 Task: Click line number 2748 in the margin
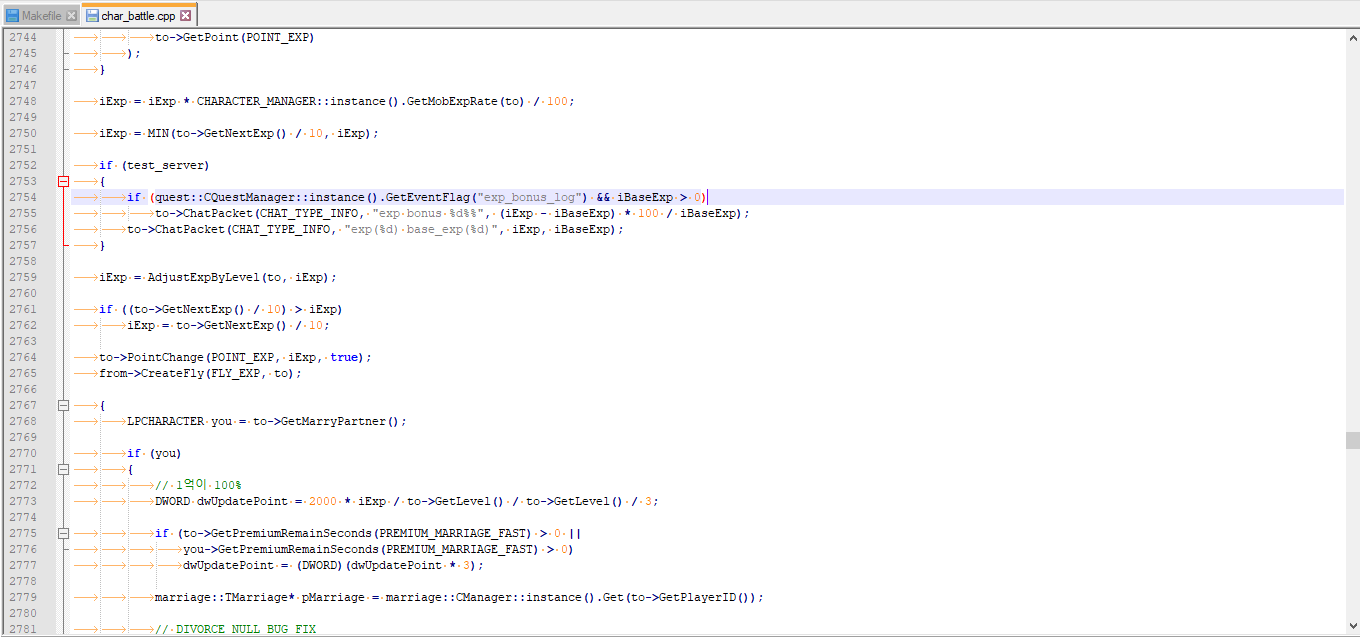(22, 101)
